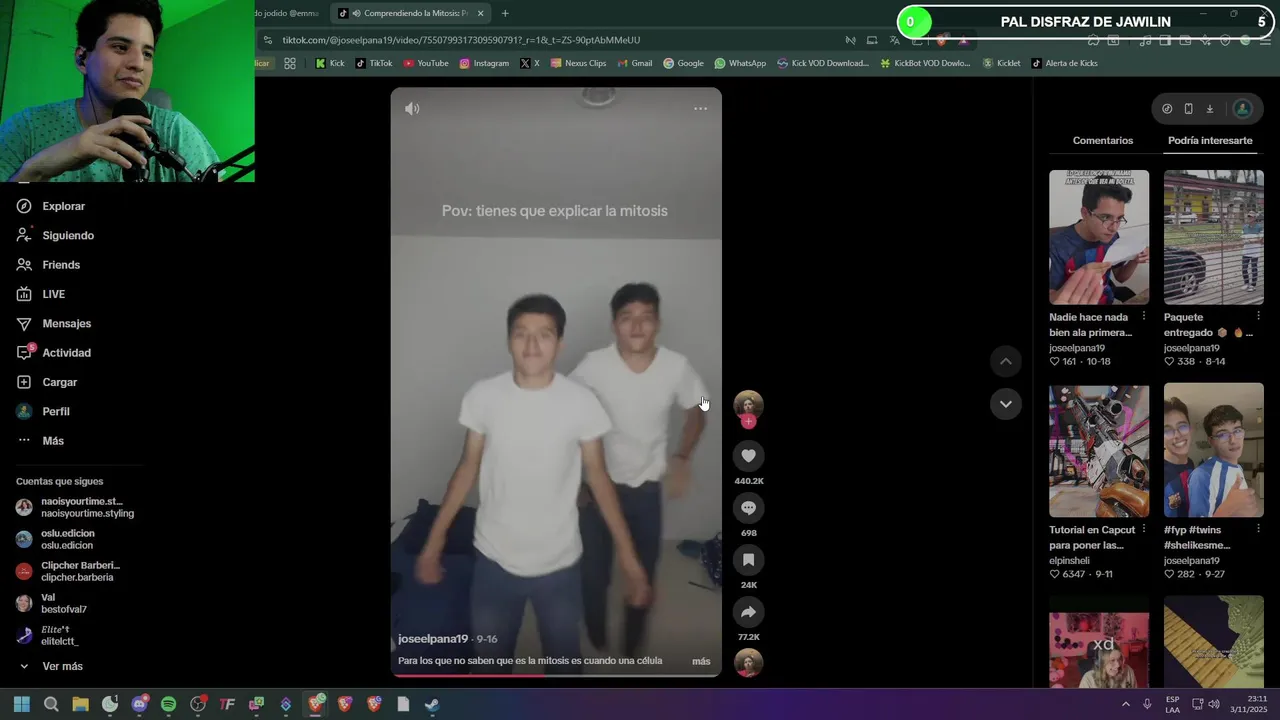Open the joseelpana19 username on the video
This screenshot has width=1280, height=720.
[433, 639]
